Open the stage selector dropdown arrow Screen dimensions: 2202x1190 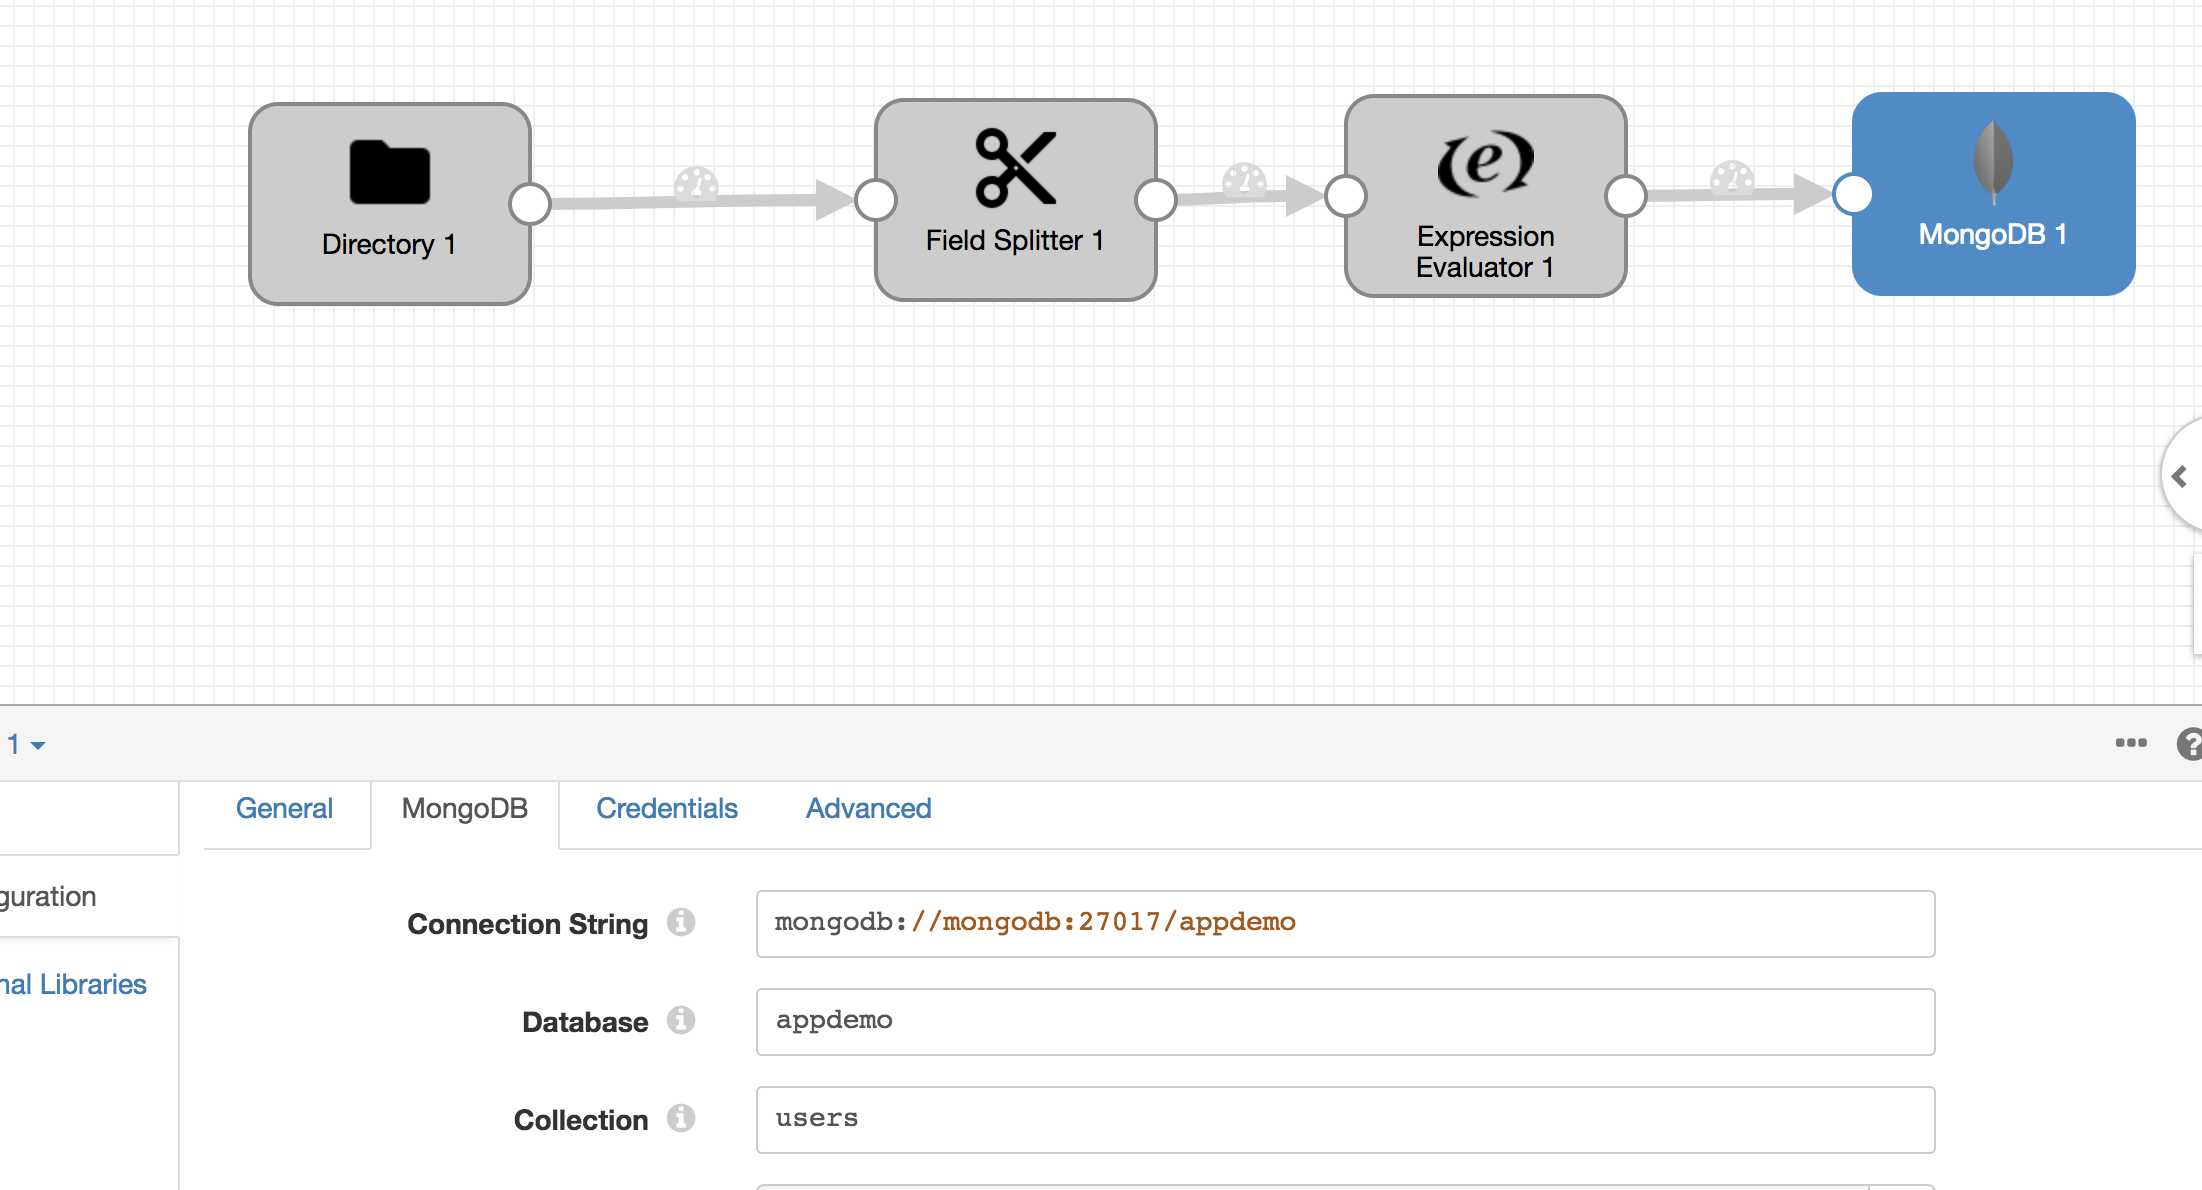coord(38,745)
